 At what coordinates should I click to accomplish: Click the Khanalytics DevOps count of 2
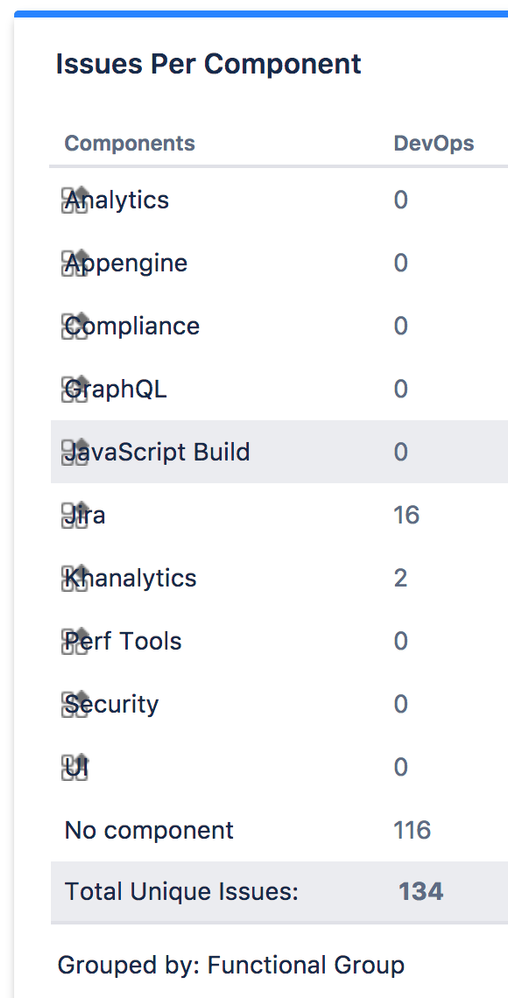click(400, 578)
